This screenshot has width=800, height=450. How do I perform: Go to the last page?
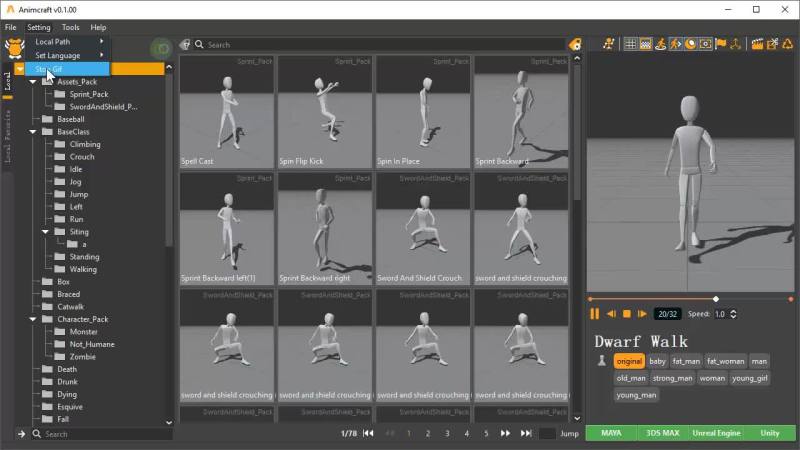pyautogui.click(x=526, y=433)
